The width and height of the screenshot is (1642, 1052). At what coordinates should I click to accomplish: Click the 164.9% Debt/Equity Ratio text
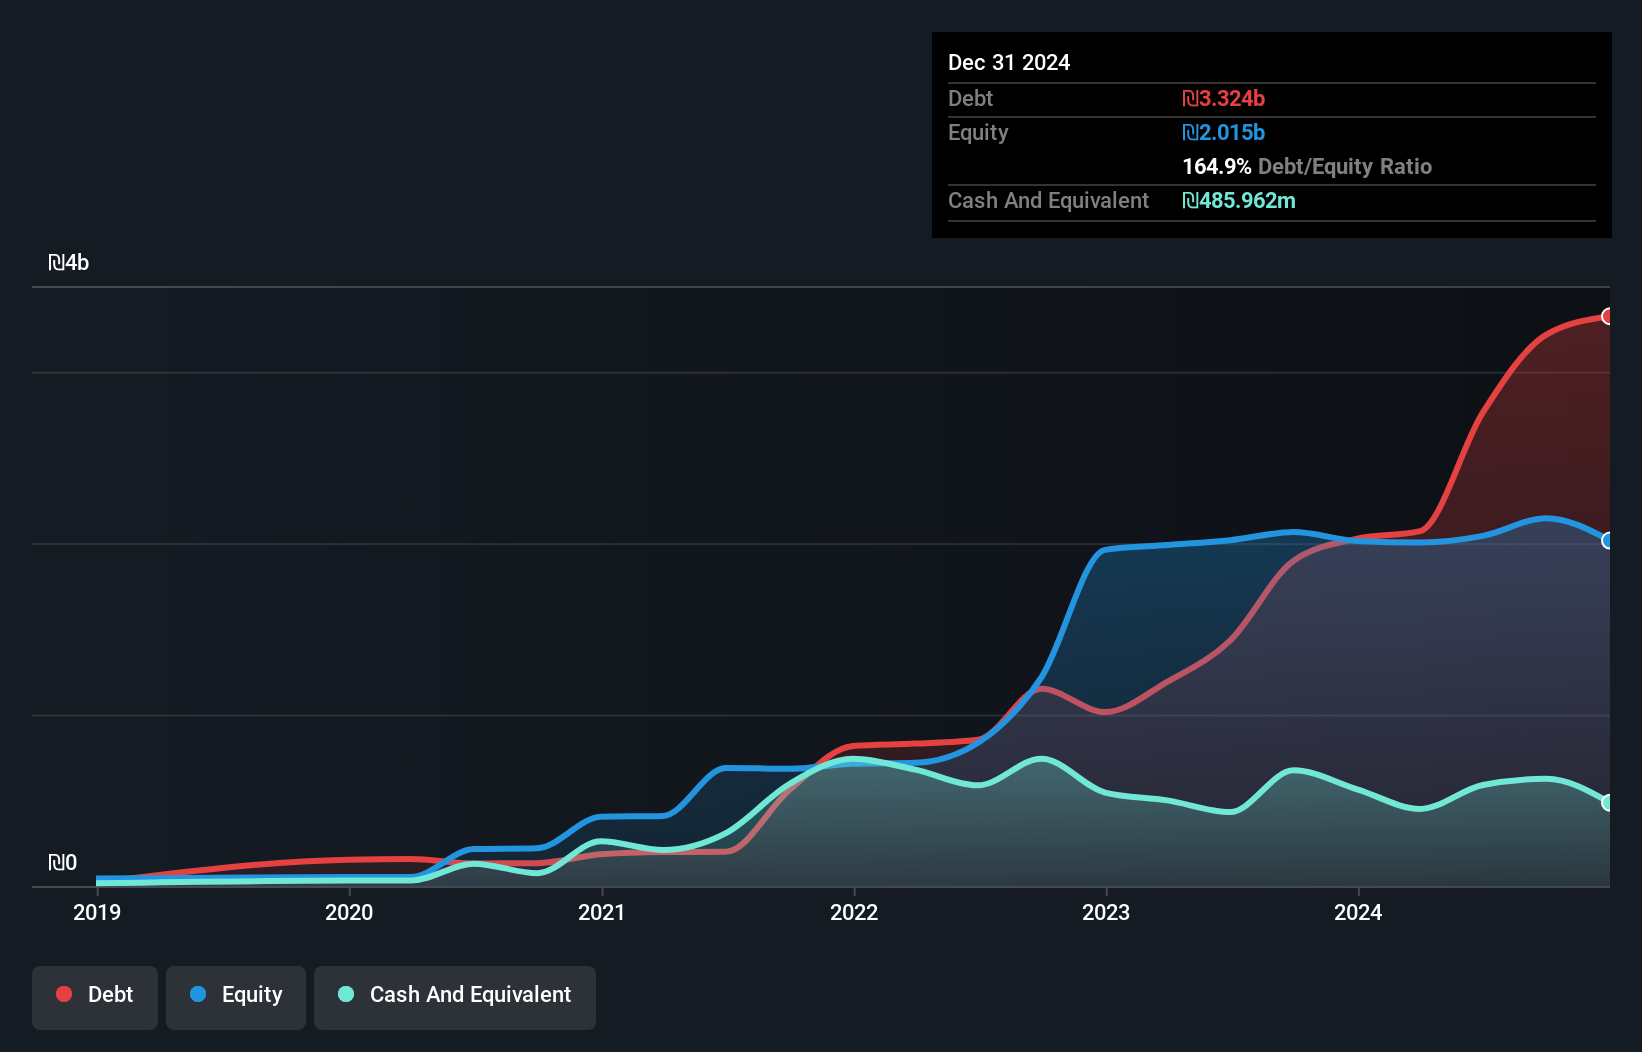point(1307,166)
